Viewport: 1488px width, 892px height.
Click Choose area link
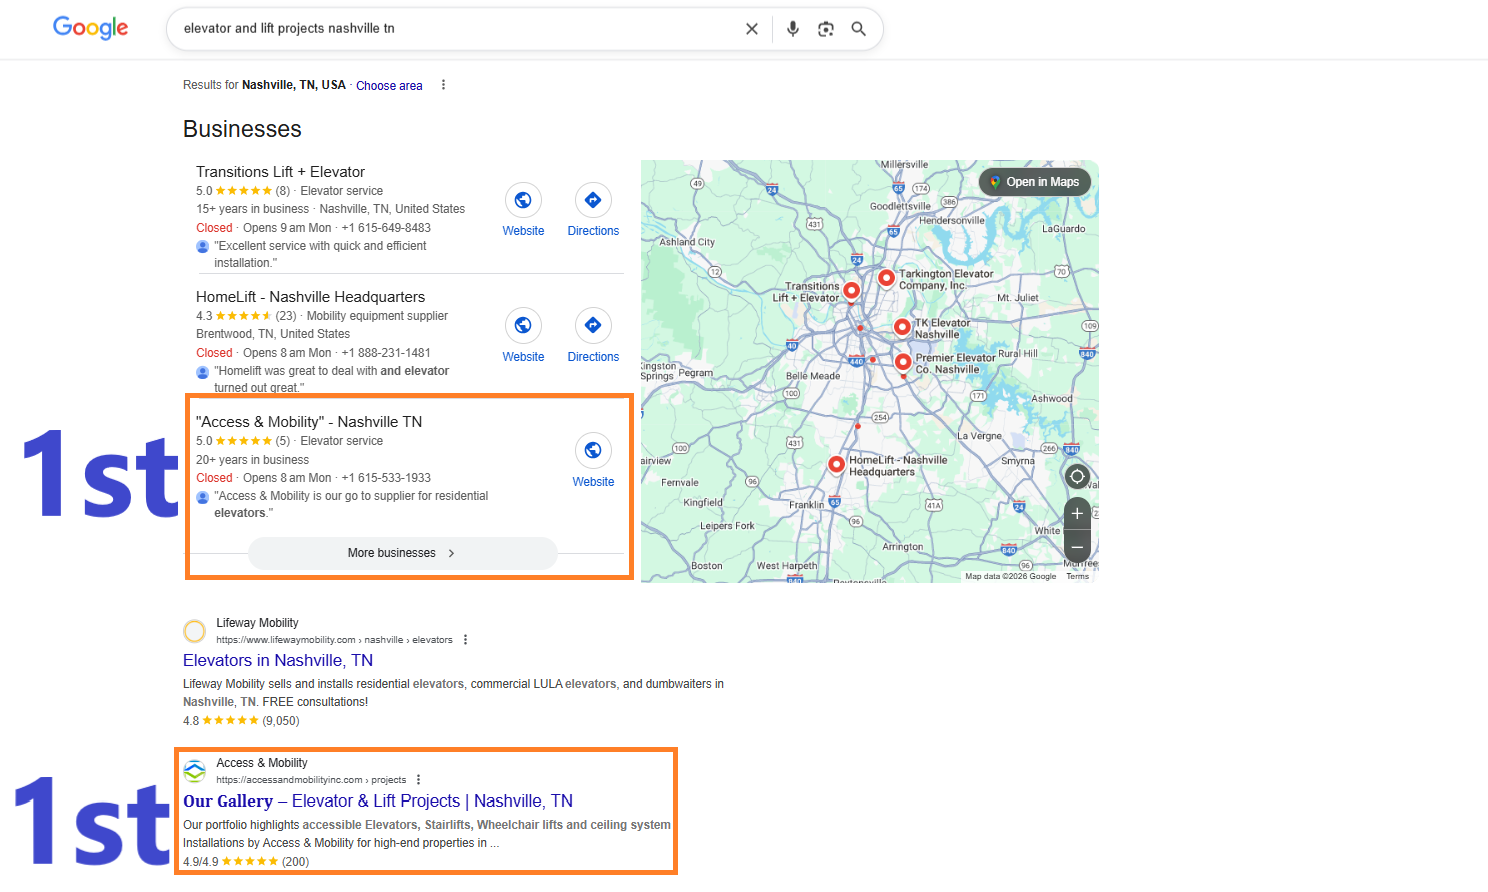click(389, 86)
